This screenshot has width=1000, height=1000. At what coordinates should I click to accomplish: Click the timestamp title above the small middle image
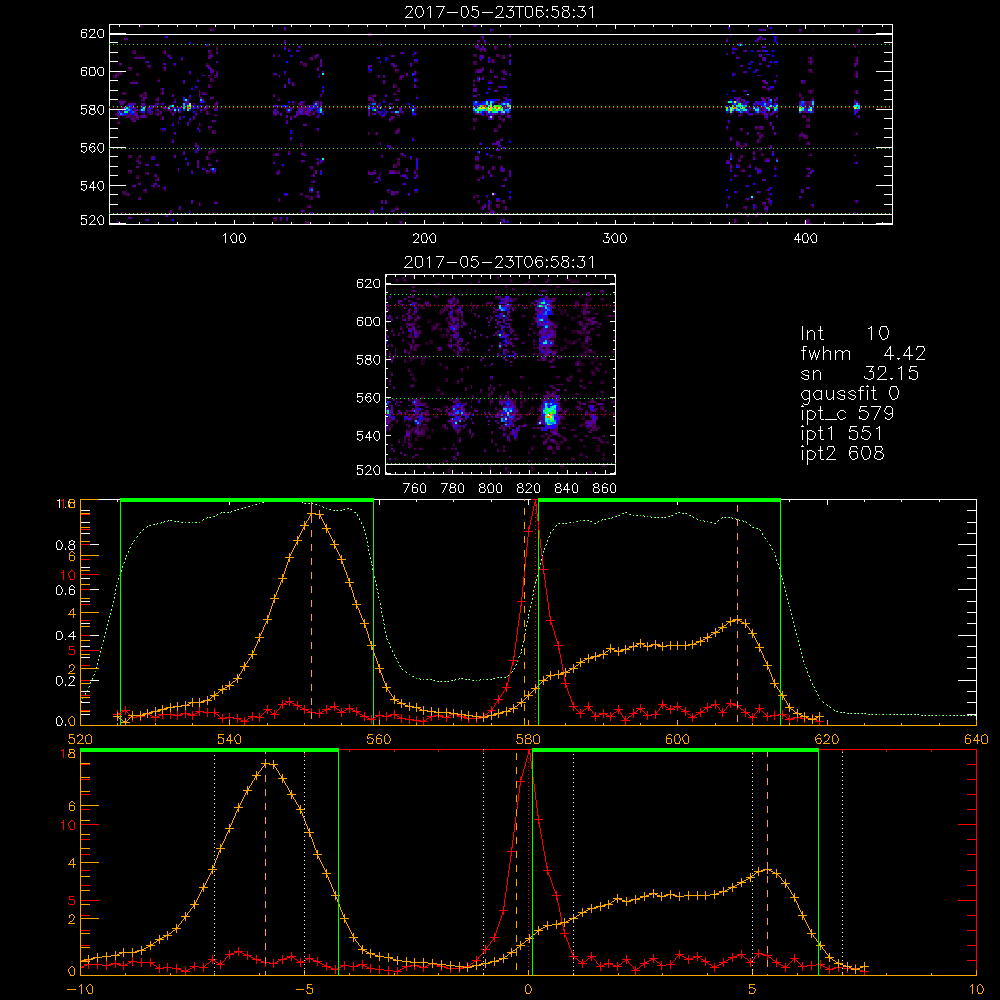pyautogui.click(x=500, y=262)
